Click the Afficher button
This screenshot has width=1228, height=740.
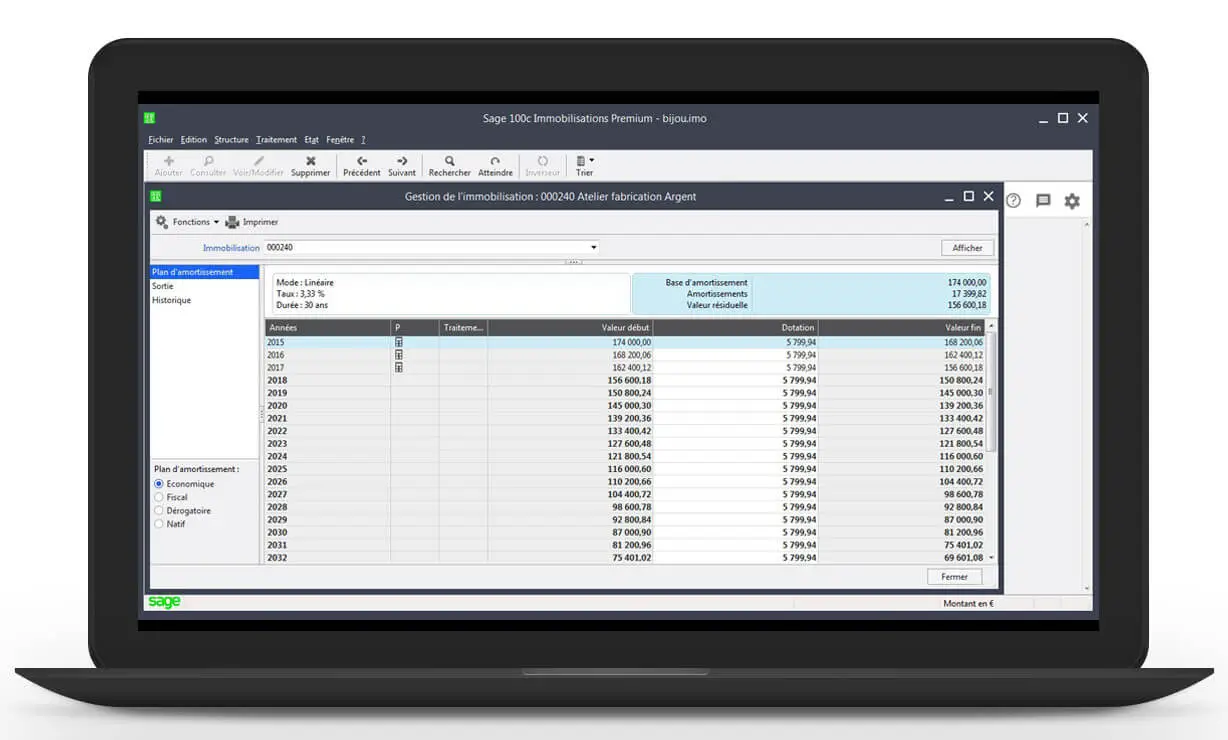[966, 248]
